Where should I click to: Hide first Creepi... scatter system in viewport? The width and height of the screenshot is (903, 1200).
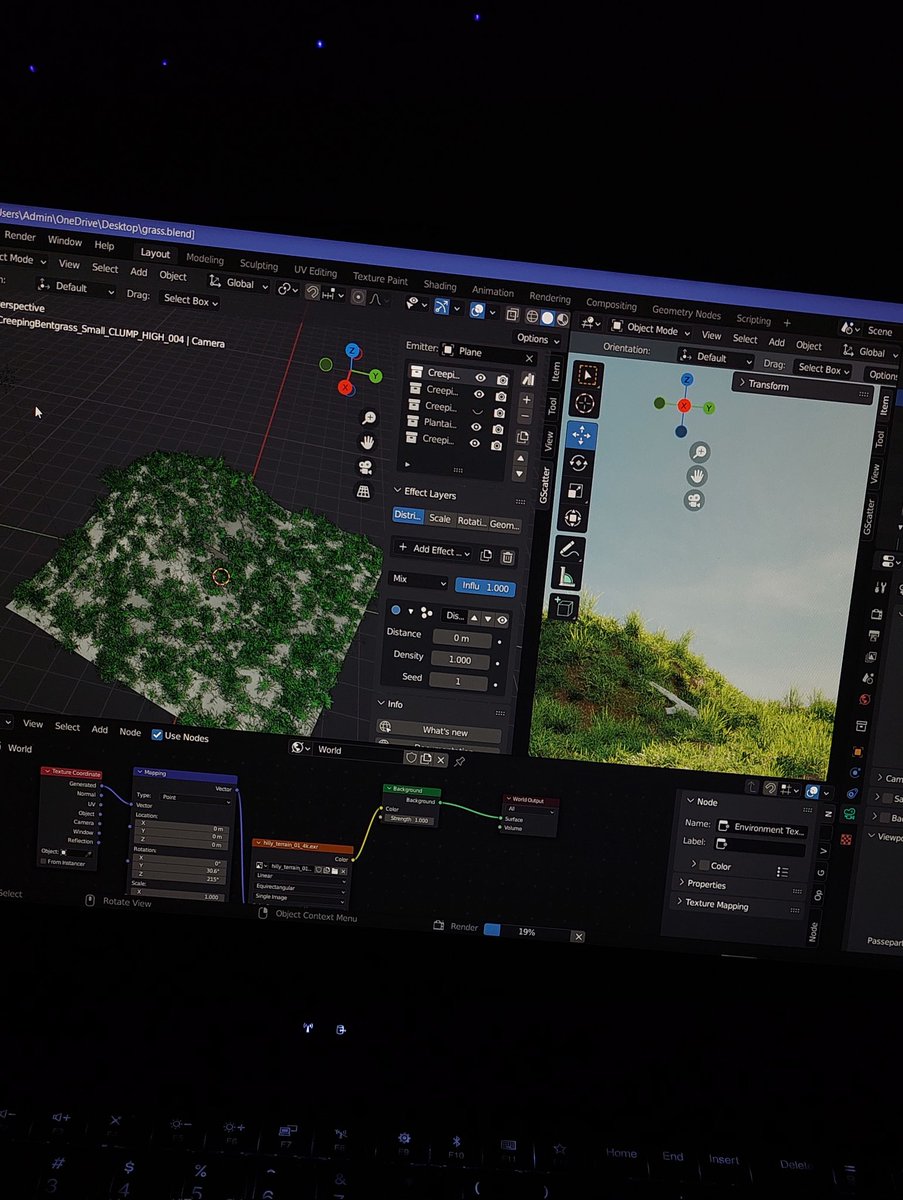pyautogui.click(x=482, y=378)
